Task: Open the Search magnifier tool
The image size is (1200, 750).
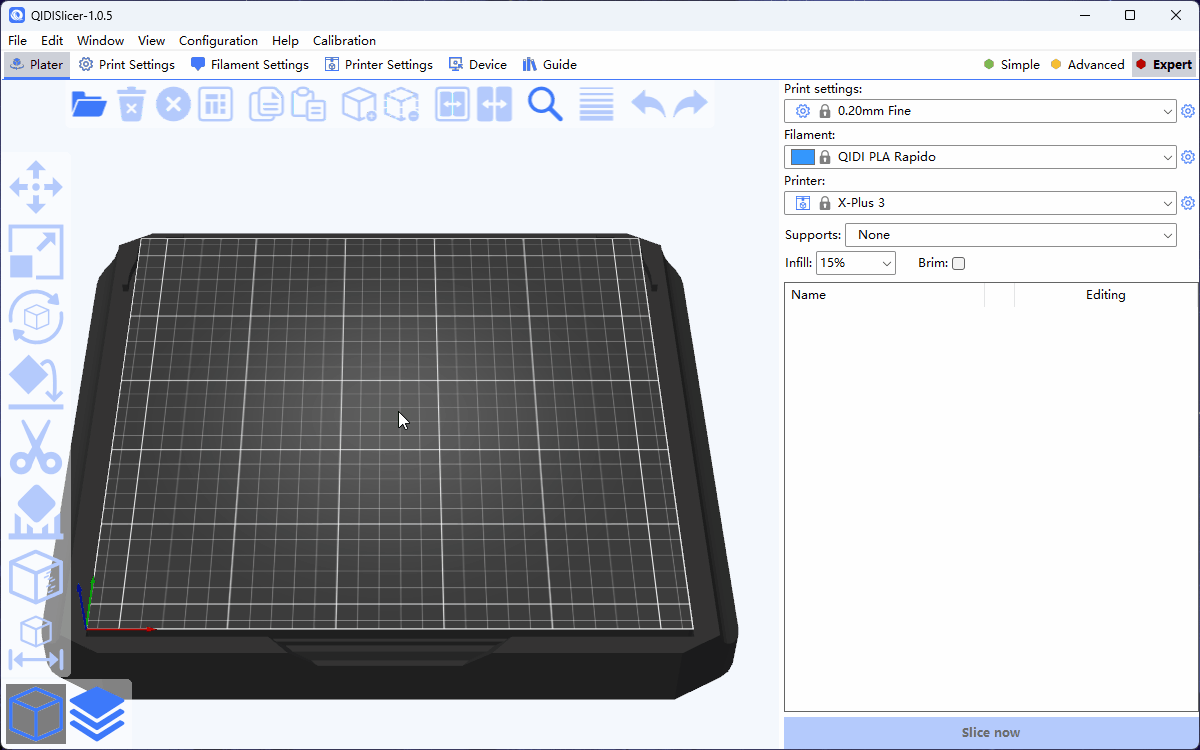Action: 545,104
